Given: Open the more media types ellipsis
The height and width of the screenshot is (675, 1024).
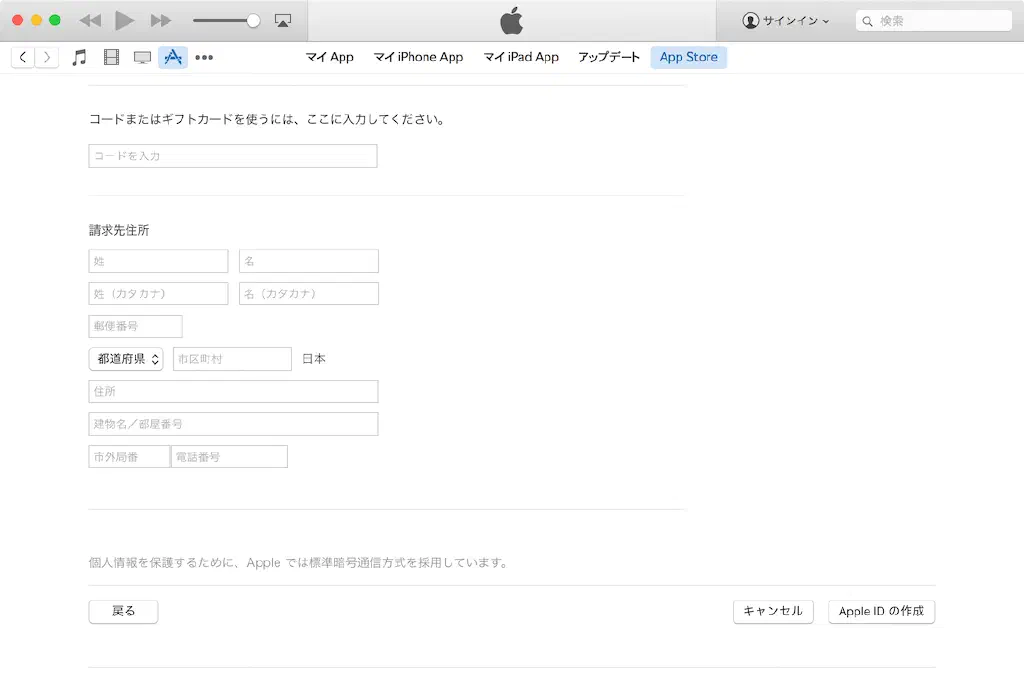Looking at the screenshot, I should click(204, 58).
